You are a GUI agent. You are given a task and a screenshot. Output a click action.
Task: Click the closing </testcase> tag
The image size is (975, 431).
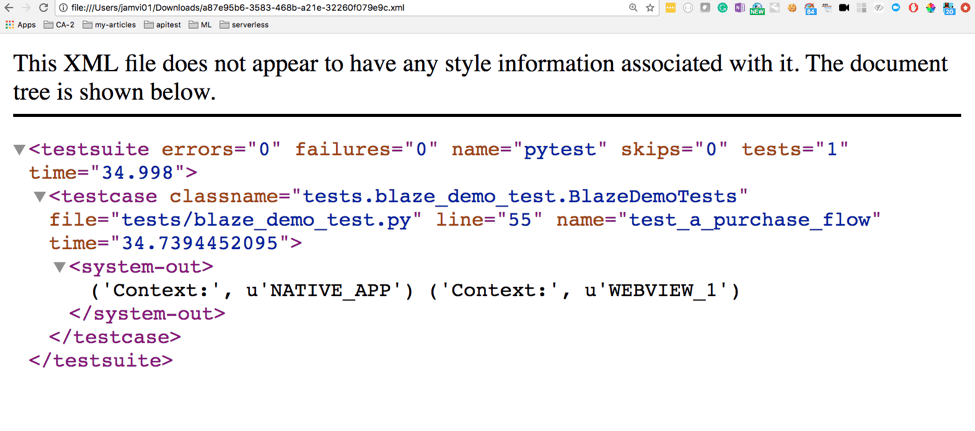(115, 337)
